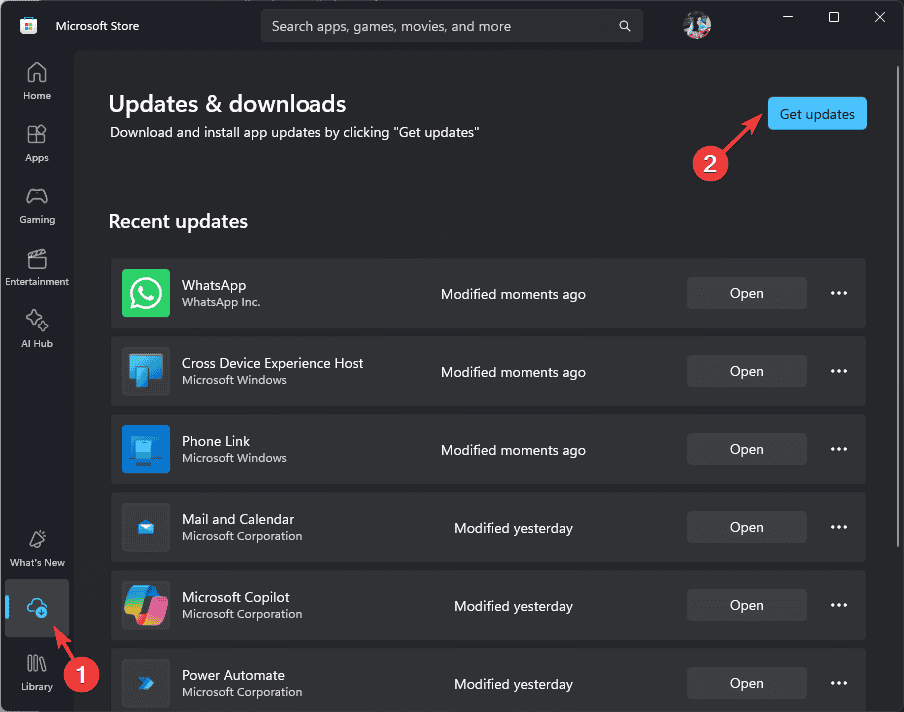
Task: Open Cross Device Experience Host
Action: pos(746,371)
